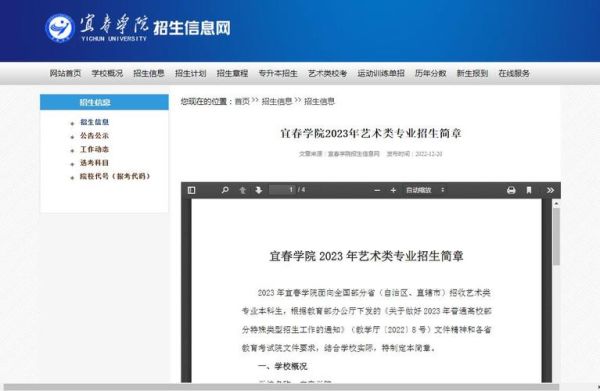Viewport: 600px width, 391px height.
Task: Select 艺术类校考 in navigation bar
Action: pos(328,73)
